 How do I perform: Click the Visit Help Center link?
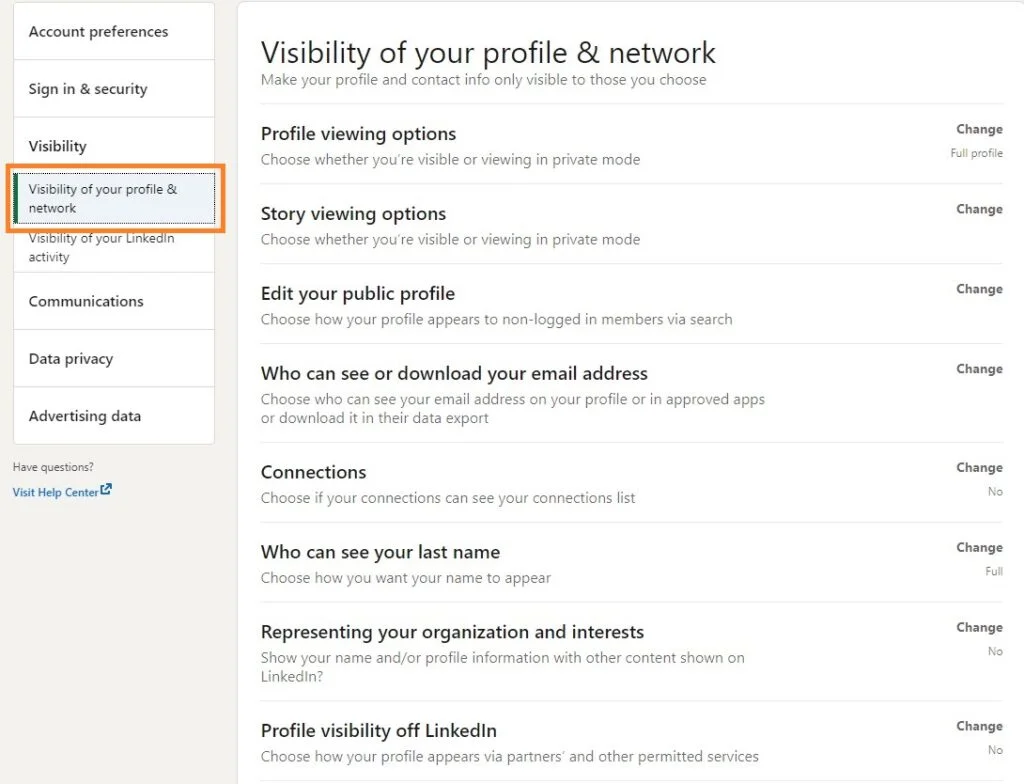(55, 492)
